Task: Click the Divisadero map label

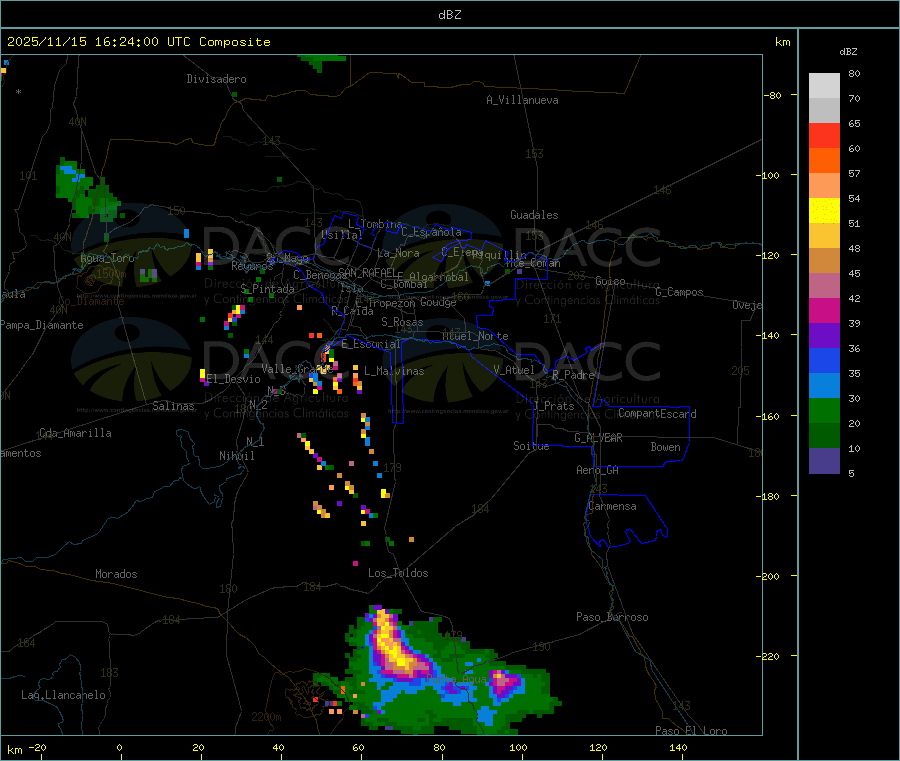Action: 216,79
